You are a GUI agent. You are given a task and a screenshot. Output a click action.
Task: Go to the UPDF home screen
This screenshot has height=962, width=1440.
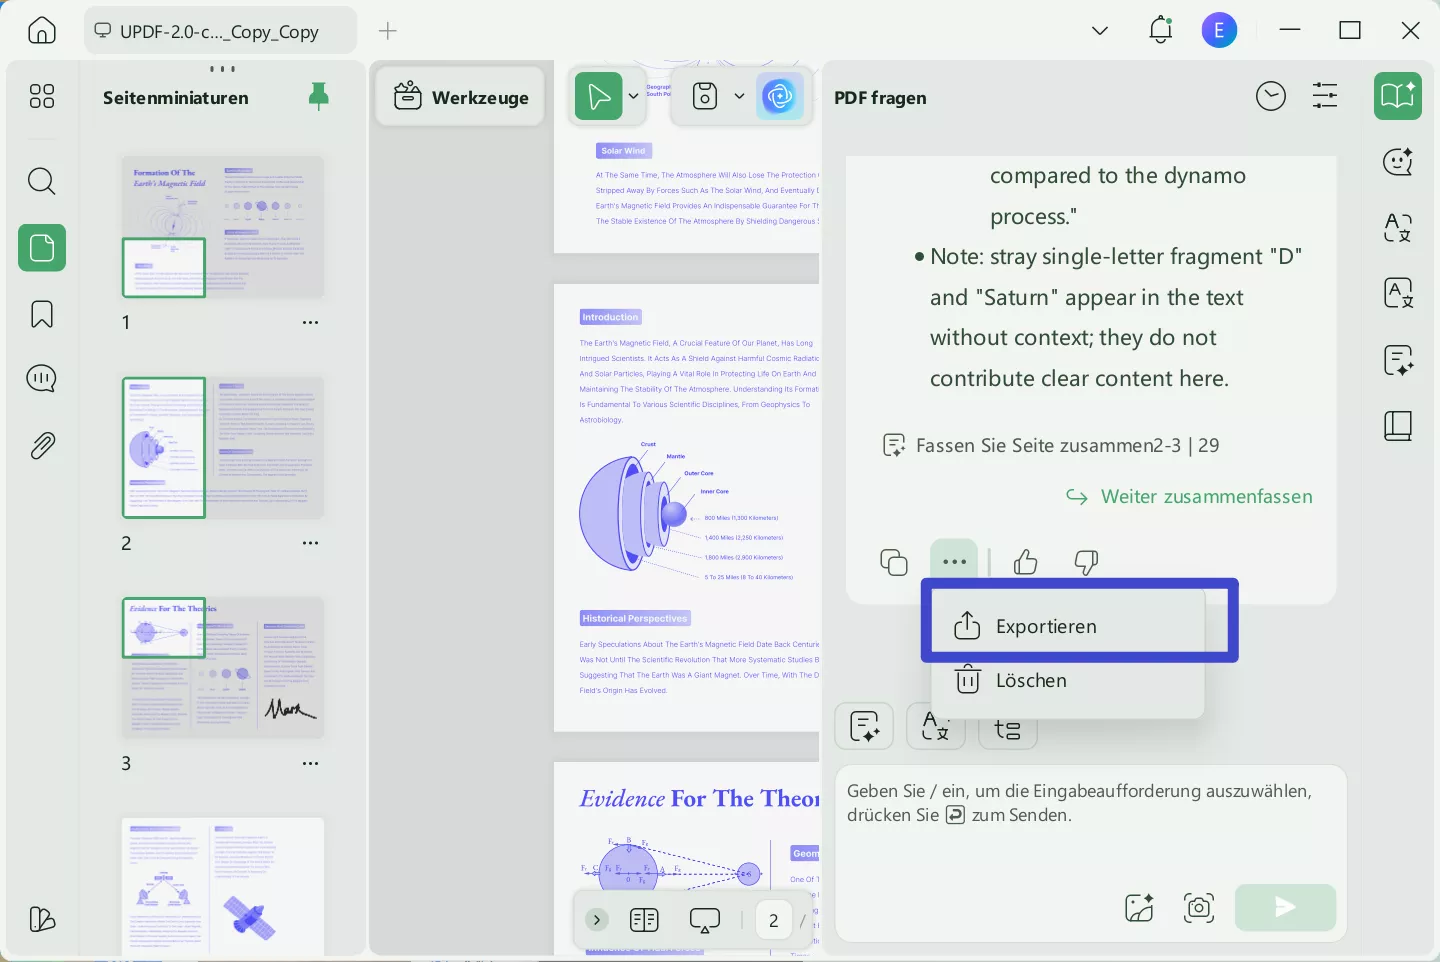click(x=42, y=30)
